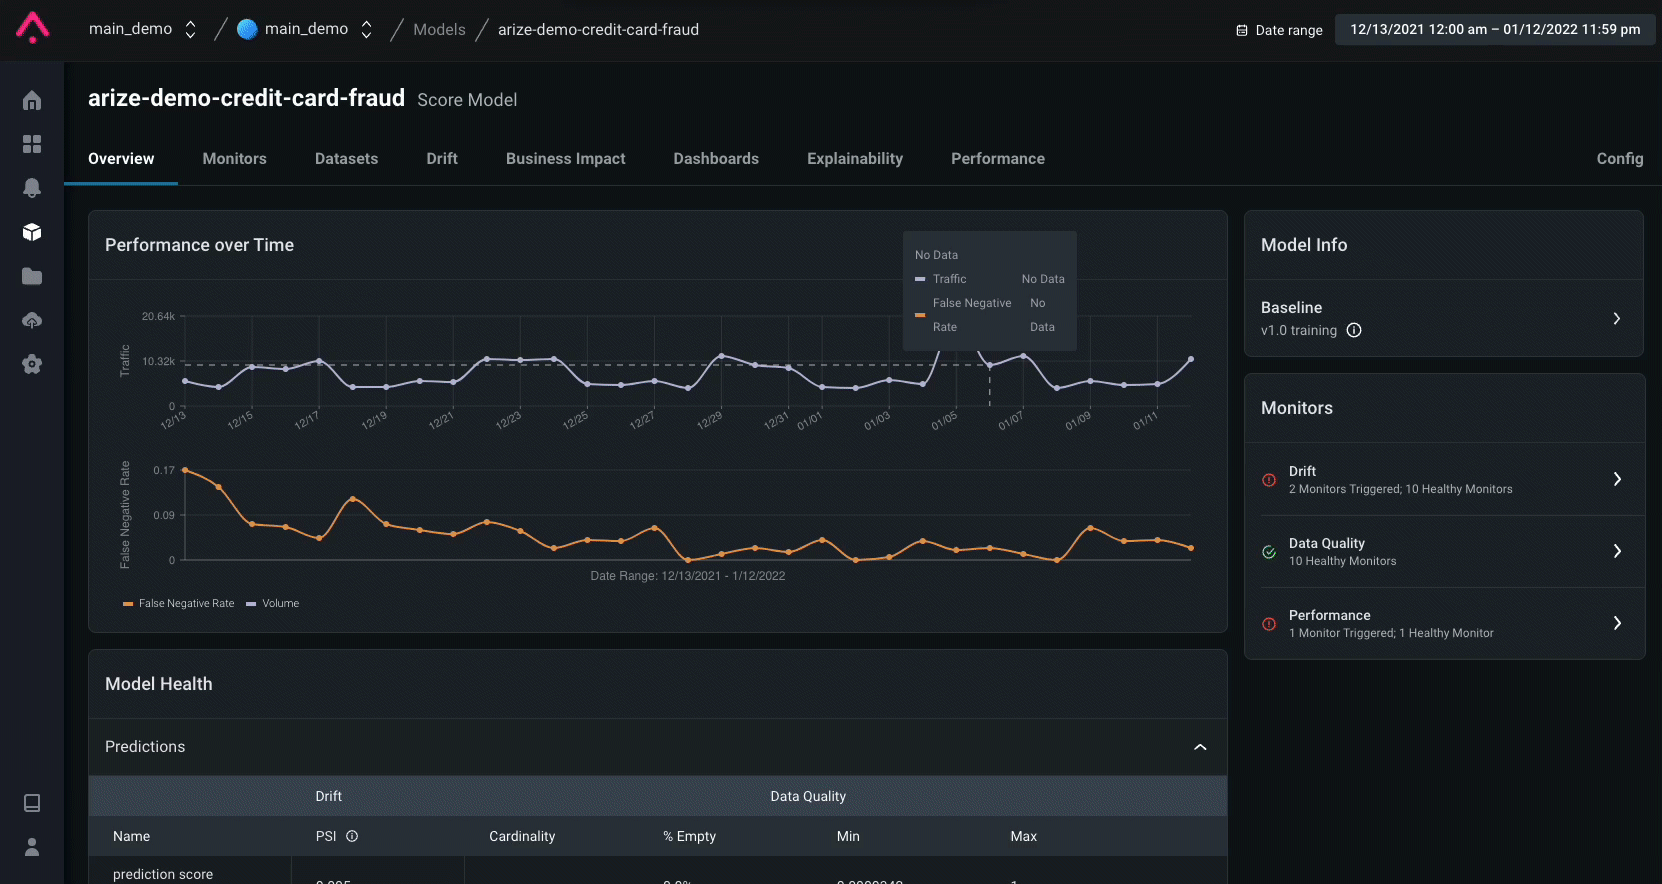Open the dashboards grid icon in sidebar

pos(32,144)
